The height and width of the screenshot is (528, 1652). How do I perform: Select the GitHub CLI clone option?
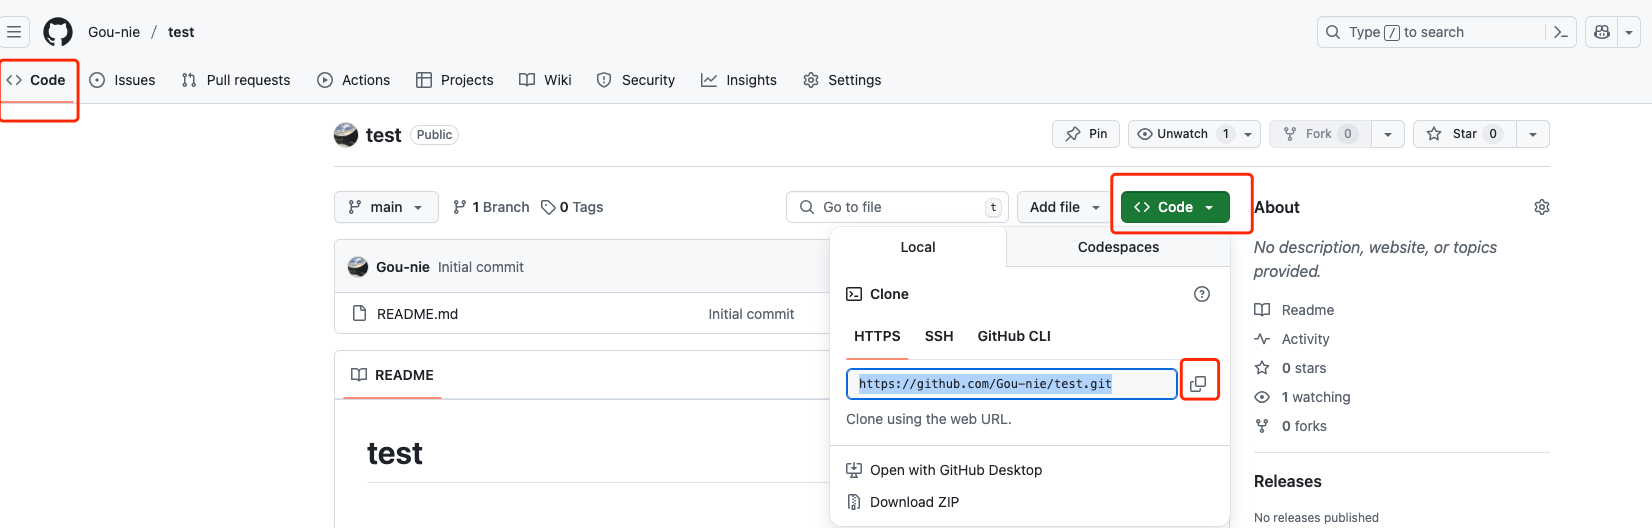(1014, 336)
